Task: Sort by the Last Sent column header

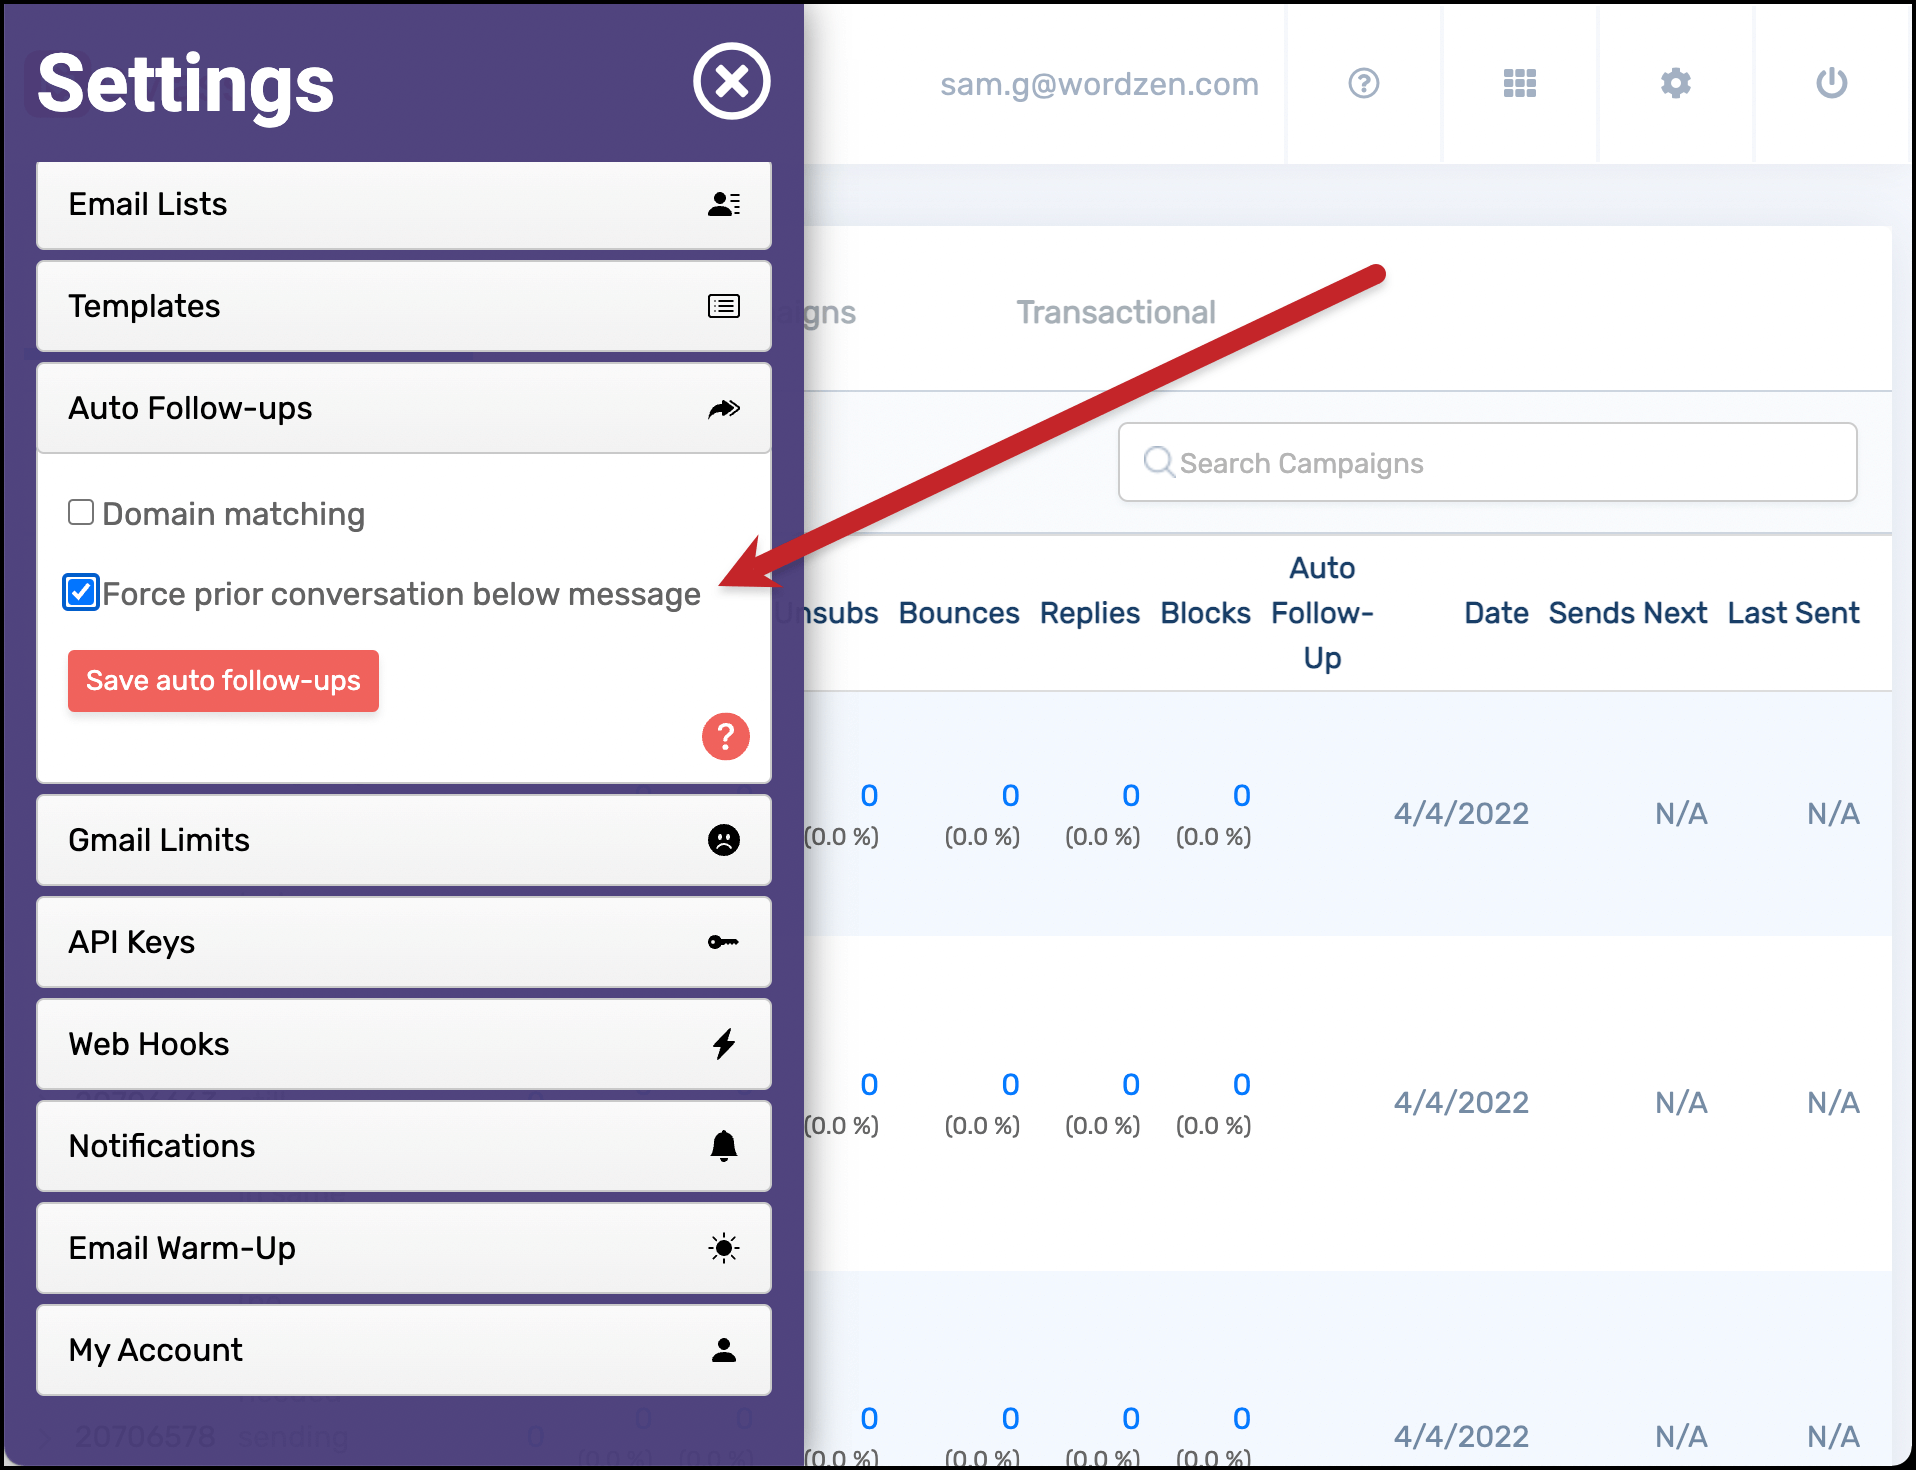Action: coord(1794,613)
